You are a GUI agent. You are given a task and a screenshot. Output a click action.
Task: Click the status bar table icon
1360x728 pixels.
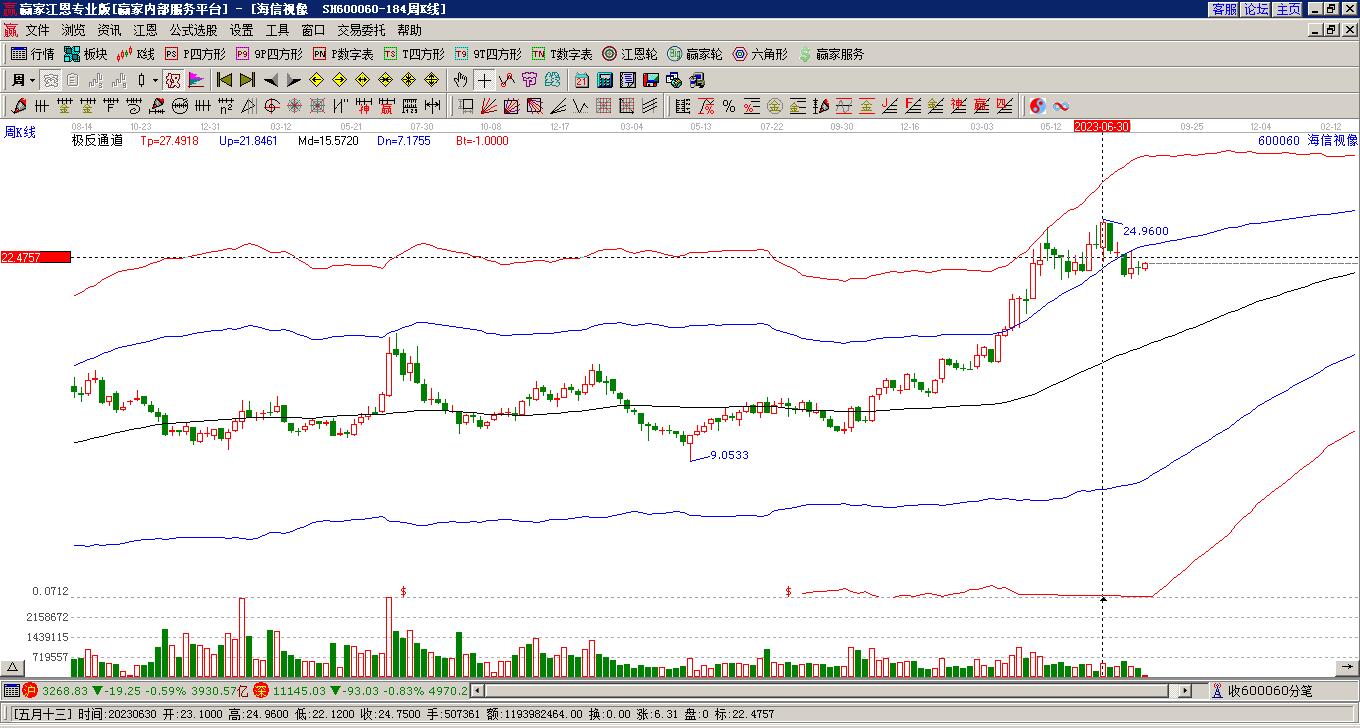(11, 691)
